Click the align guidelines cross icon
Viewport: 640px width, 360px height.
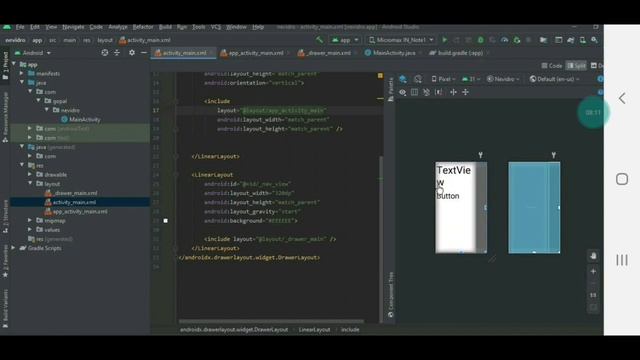tap(465, 92)
